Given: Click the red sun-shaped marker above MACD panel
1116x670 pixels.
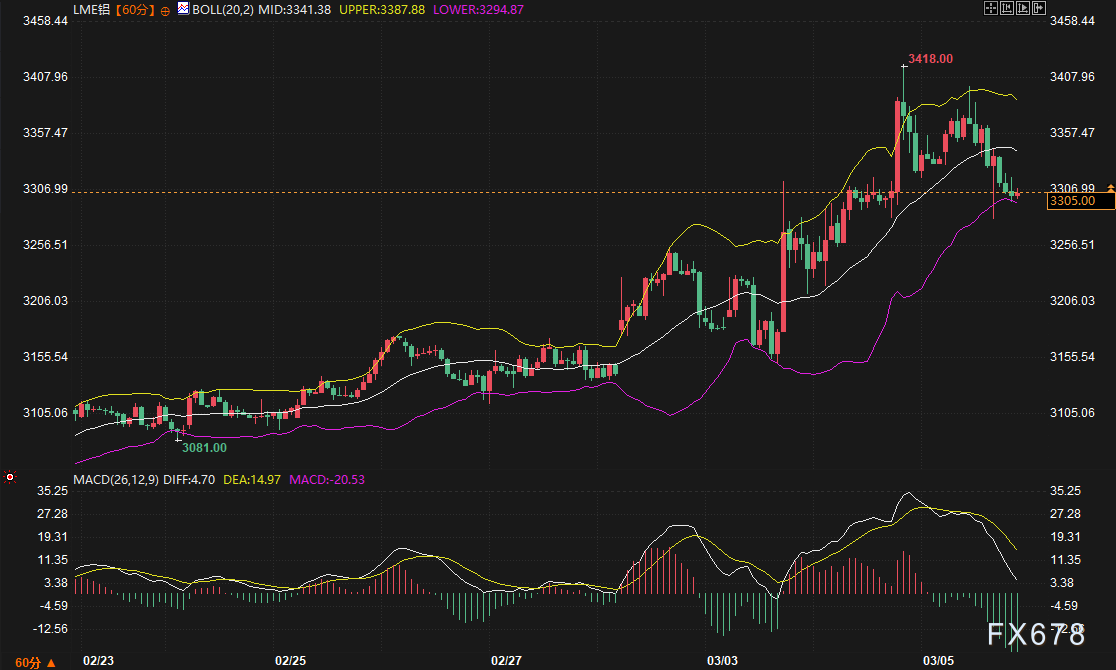Looking at the screenshot, I should (x=10, y=477).
